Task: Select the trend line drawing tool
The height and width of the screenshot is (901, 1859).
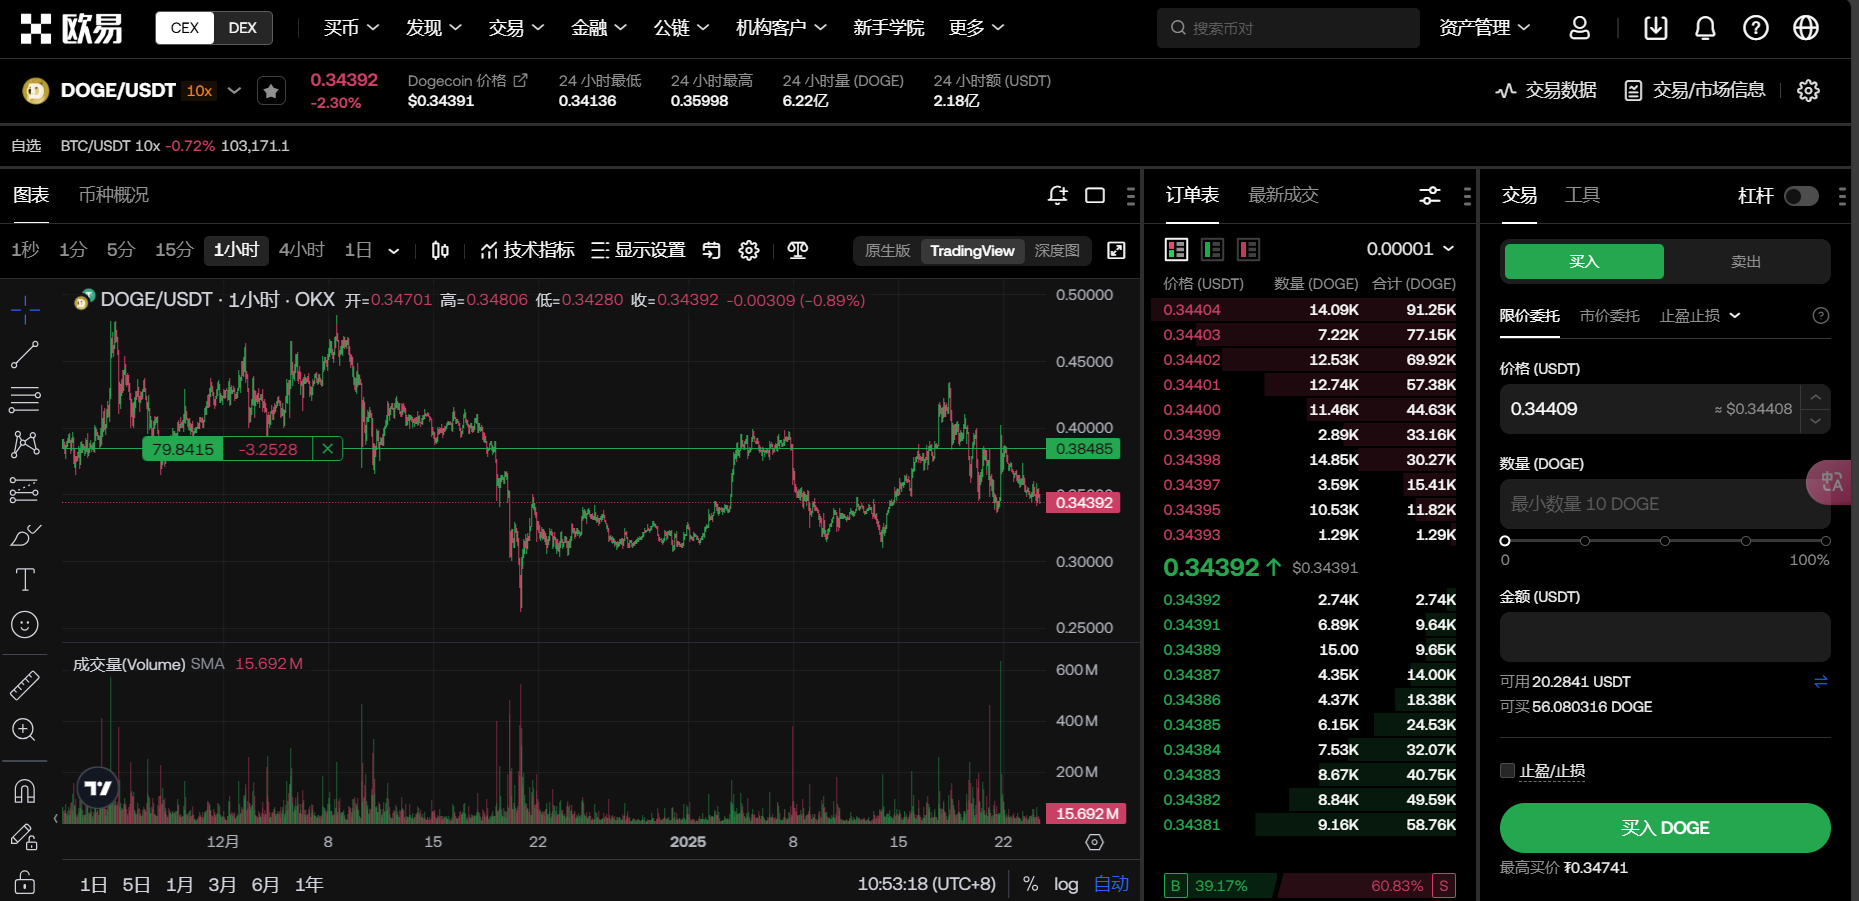Action: tap(25, 354)
